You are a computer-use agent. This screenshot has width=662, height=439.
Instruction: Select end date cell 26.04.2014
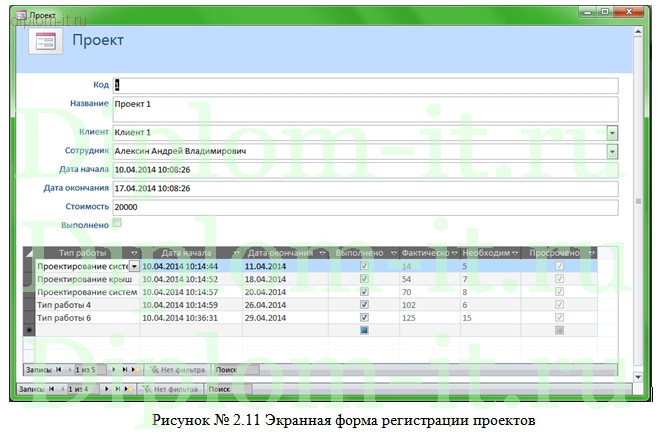coord(286,305)
